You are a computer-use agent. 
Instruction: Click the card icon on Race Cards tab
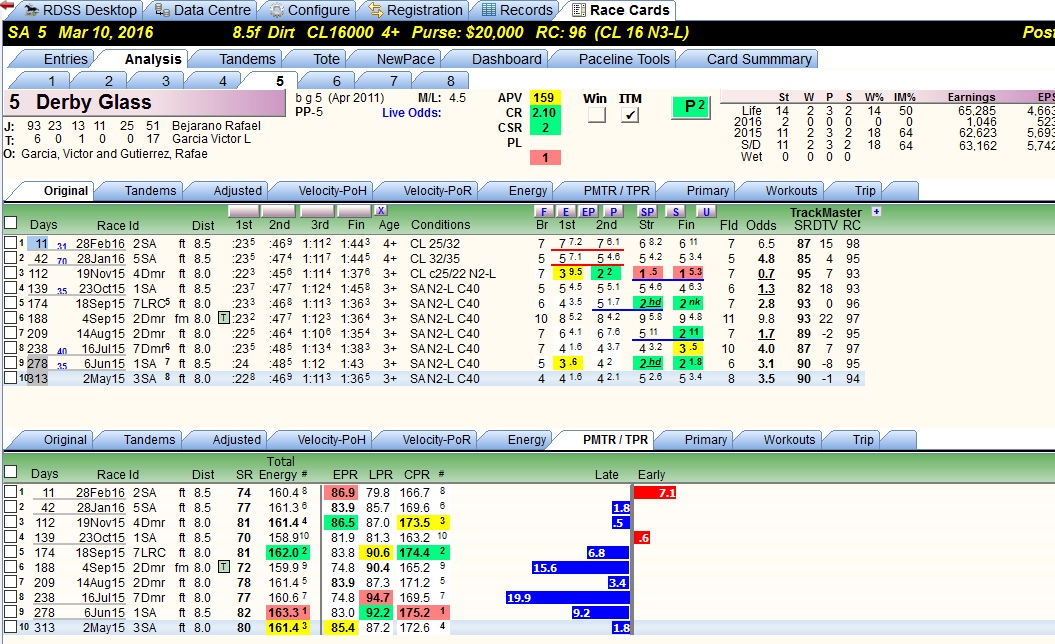[579, 10]
